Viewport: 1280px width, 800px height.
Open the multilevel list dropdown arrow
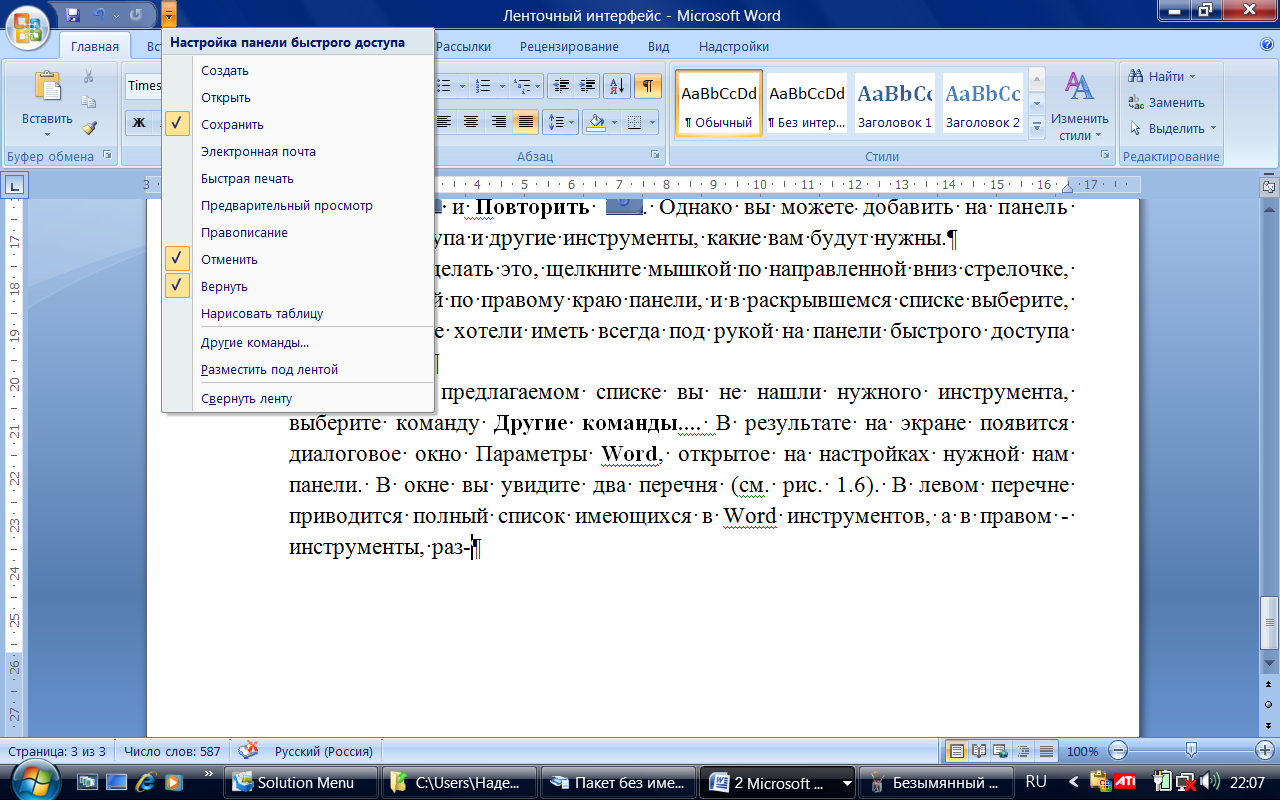click(538, 86)
